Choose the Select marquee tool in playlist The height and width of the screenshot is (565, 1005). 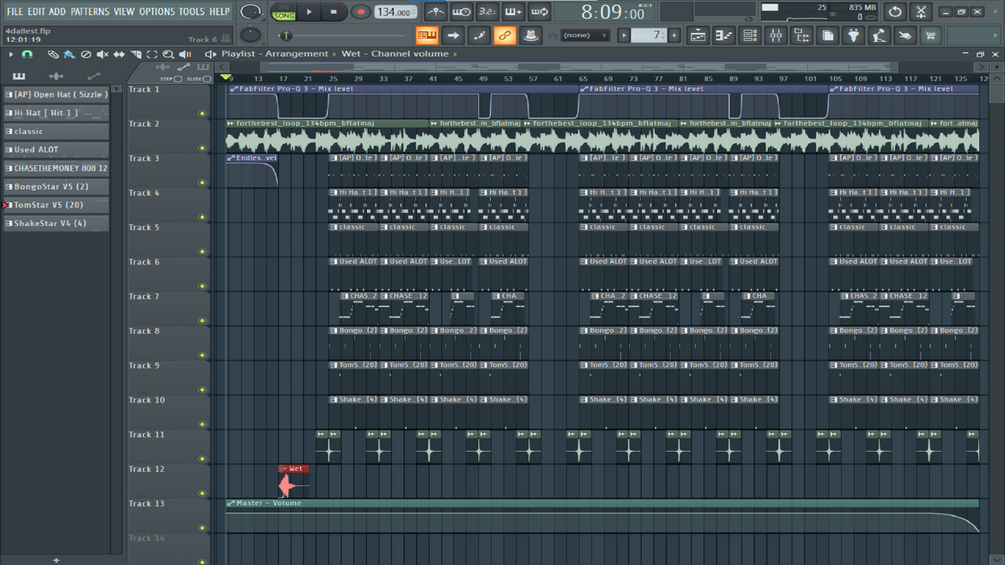point(152,54)
